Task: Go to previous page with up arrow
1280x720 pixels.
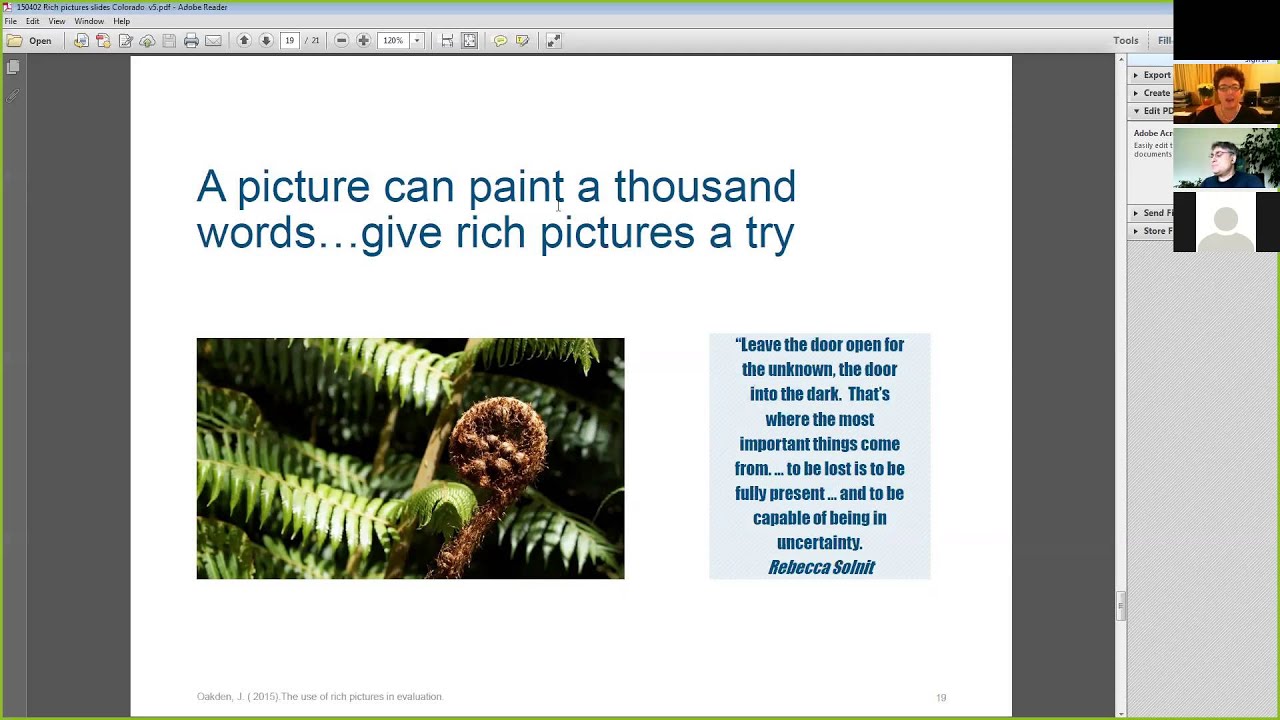Action: coord(244,41)
